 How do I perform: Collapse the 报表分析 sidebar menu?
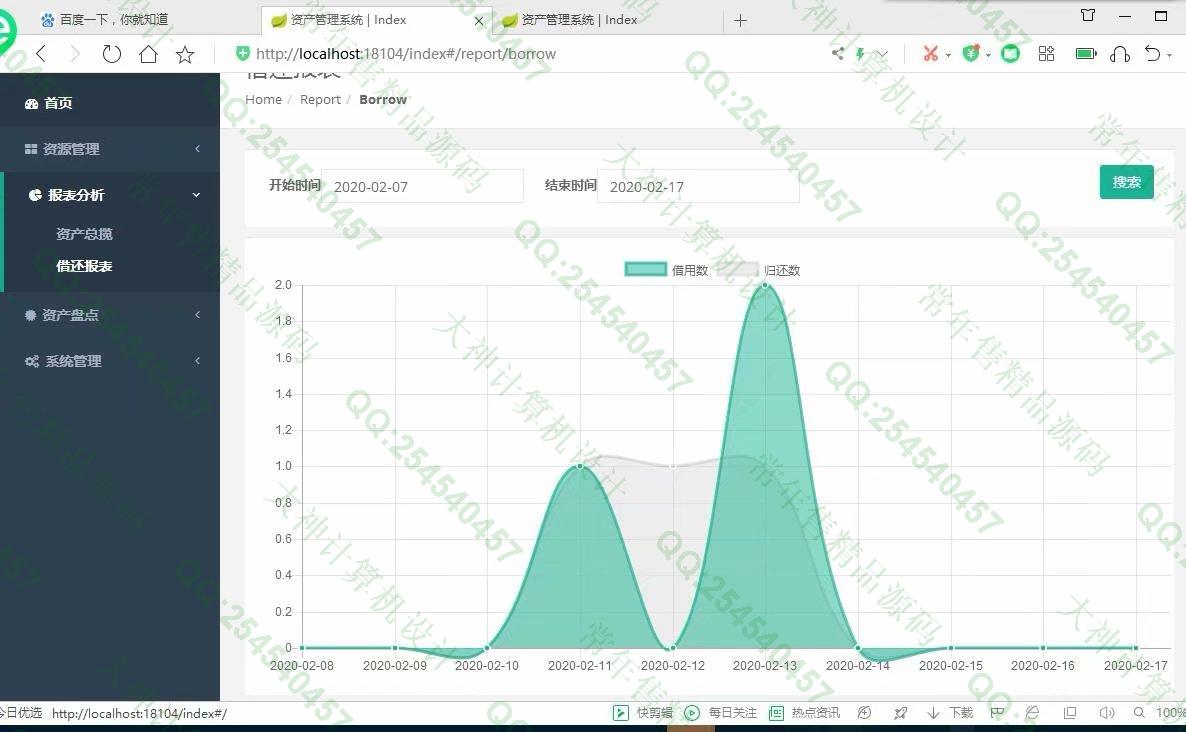pyautogui.click(x=110, y=195)
